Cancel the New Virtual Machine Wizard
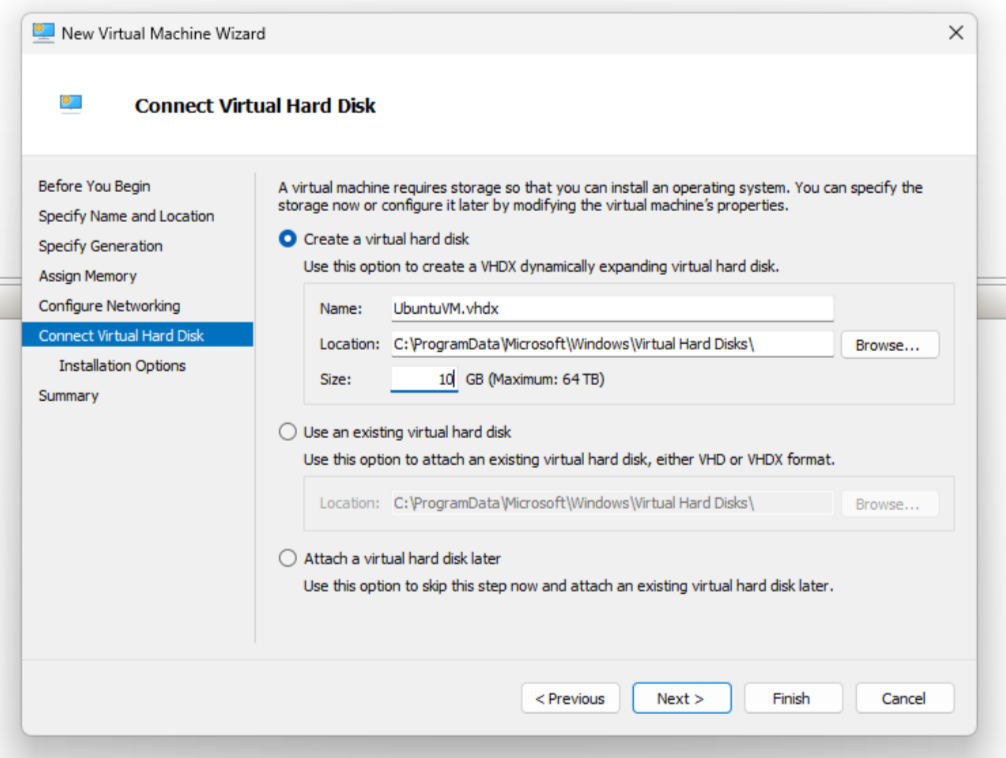The image size is (1006, 758). point(904,698)
